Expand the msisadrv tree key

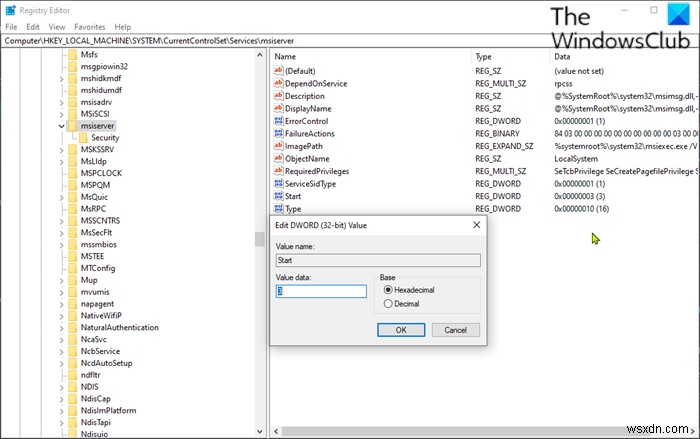point(62,102)
